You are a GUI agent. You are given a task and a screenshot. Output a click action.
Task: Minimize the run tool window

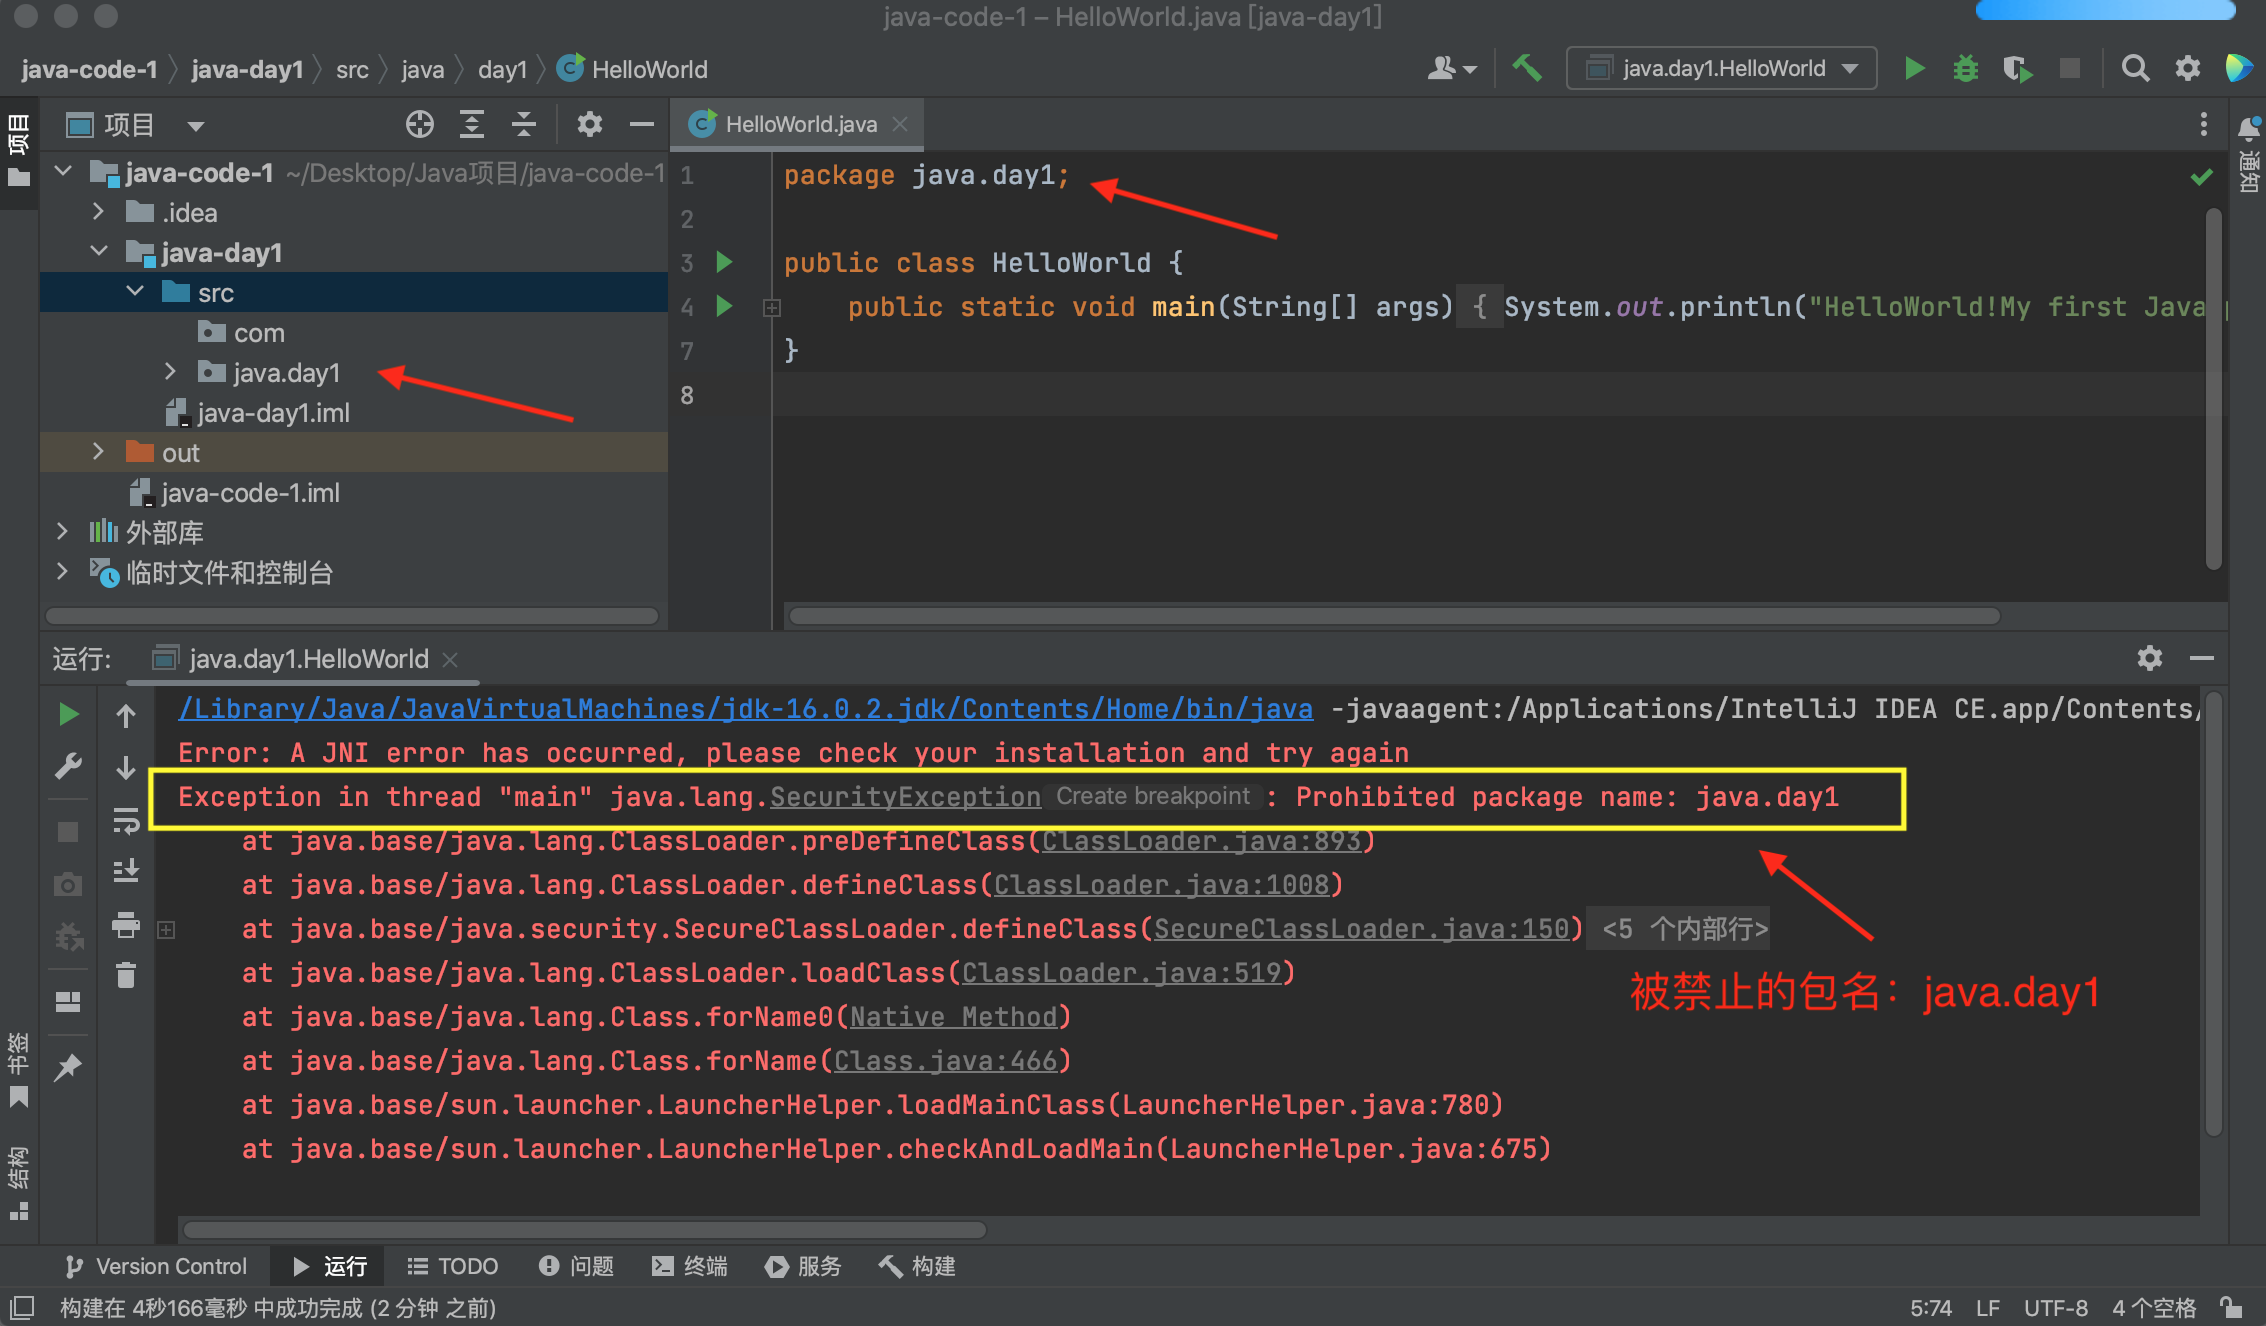point(2201,658)
